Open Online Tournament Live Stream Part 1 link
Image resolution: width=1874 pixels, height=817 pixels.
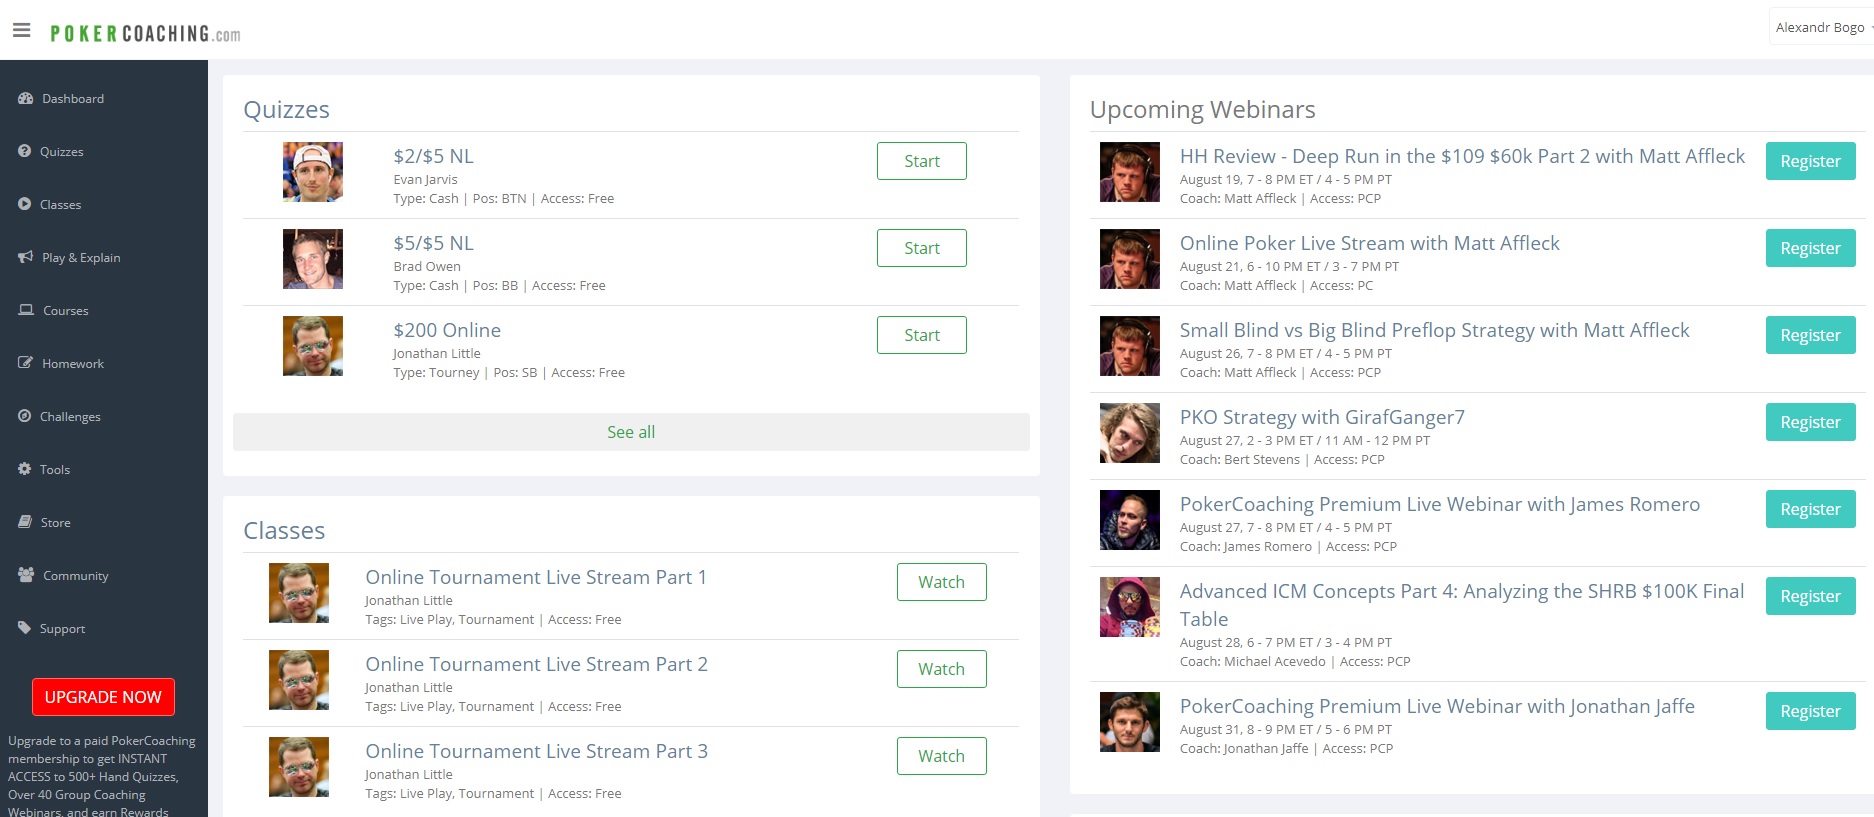[x=536, y=577]
